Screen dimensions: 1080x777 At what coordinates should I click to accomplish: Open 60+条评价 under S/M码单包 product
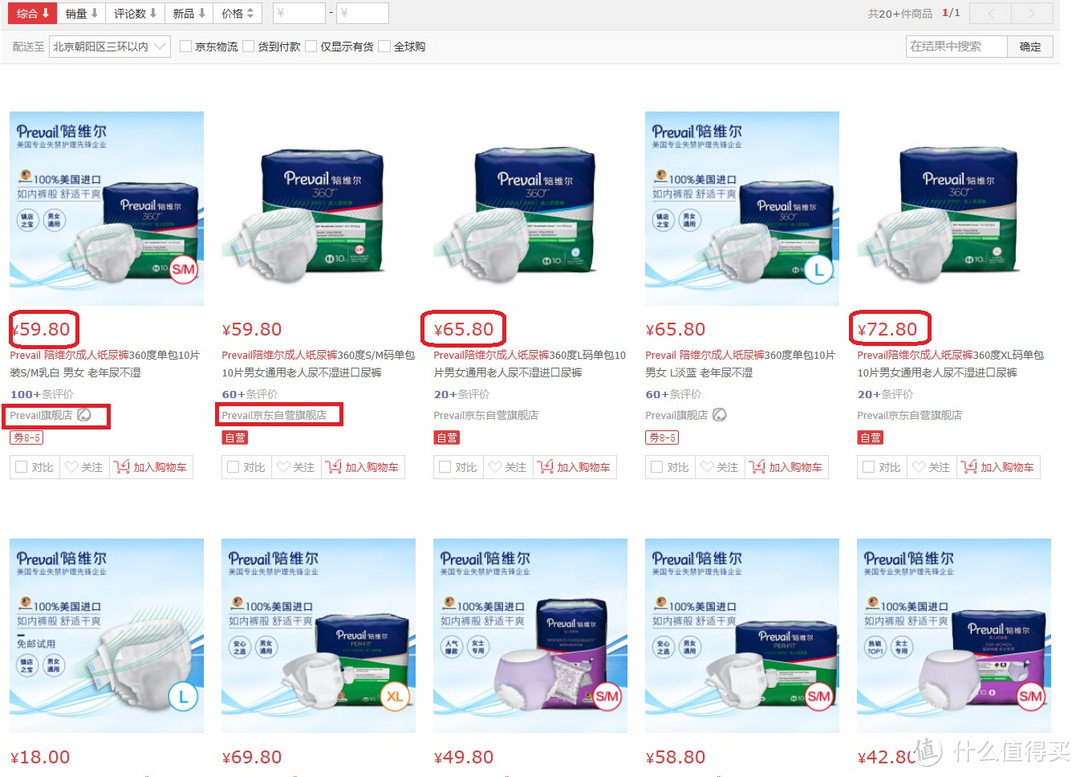(250, 394)
